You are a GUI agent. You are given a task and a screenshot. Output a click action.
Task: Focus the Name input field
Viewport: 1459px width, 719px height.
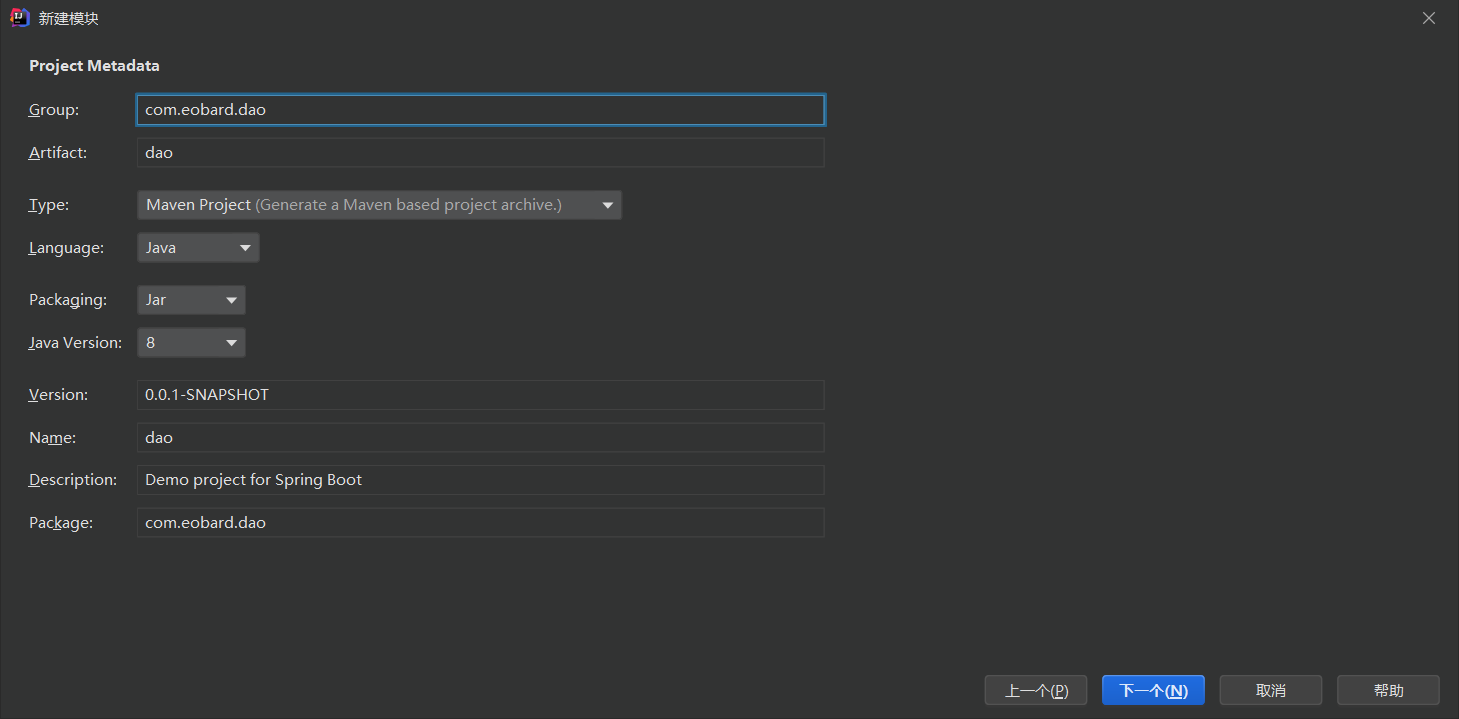coord(480,438)
